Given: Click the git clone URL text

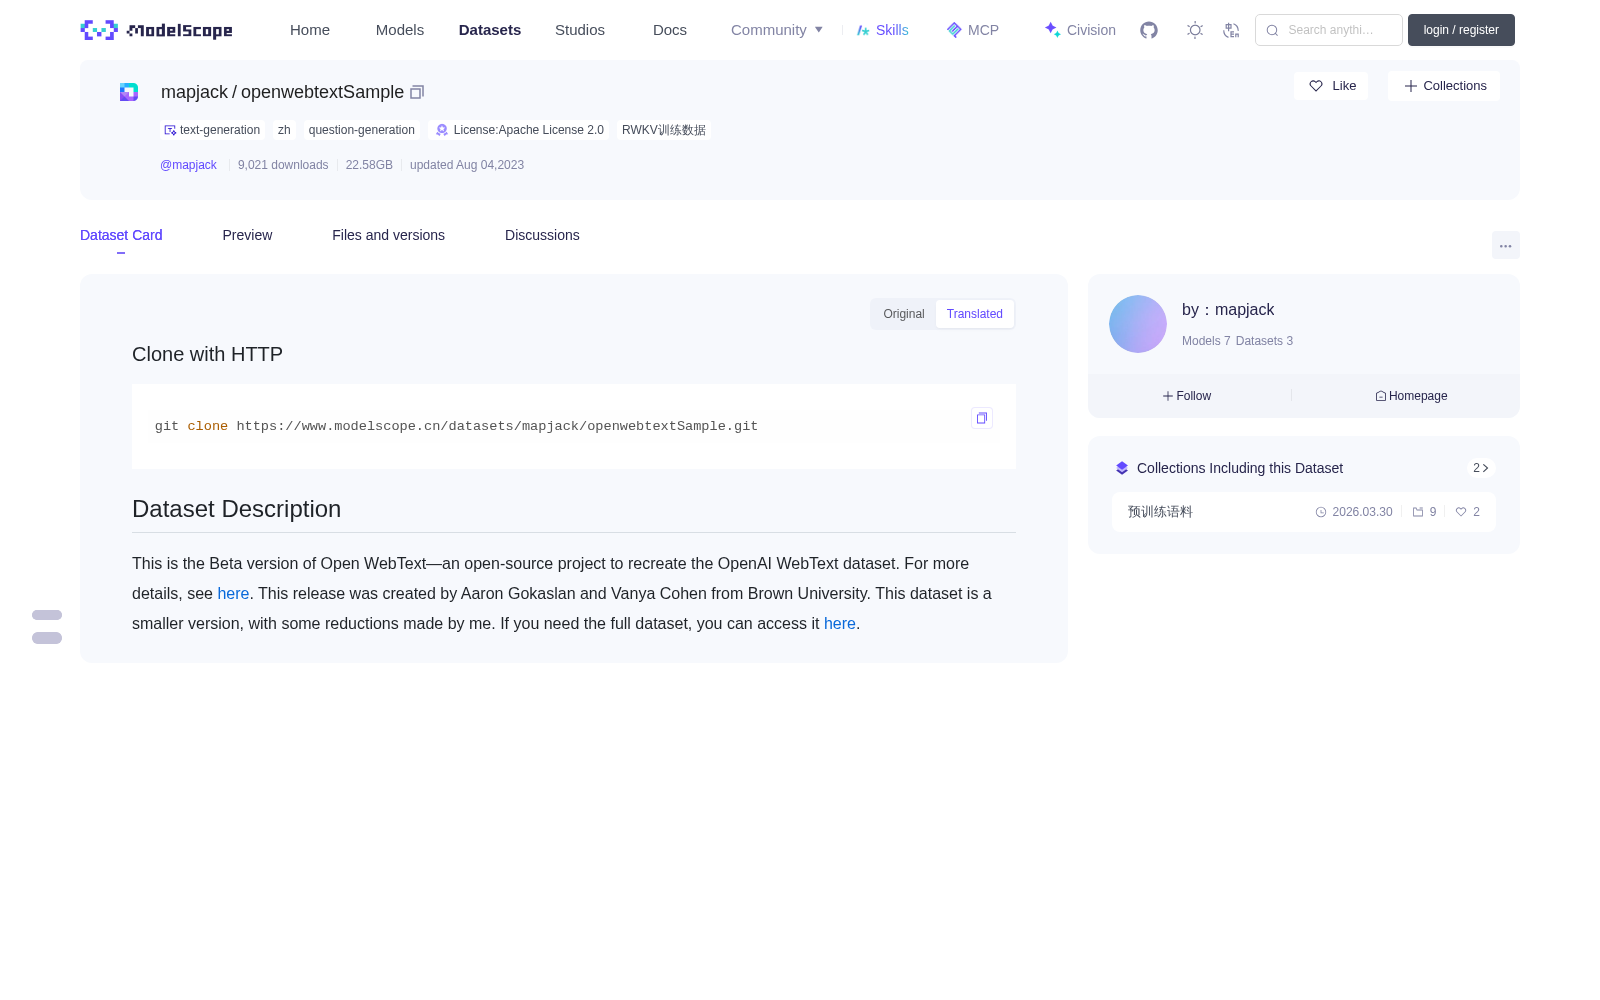Looking at the screenshot, I should 497,426.
